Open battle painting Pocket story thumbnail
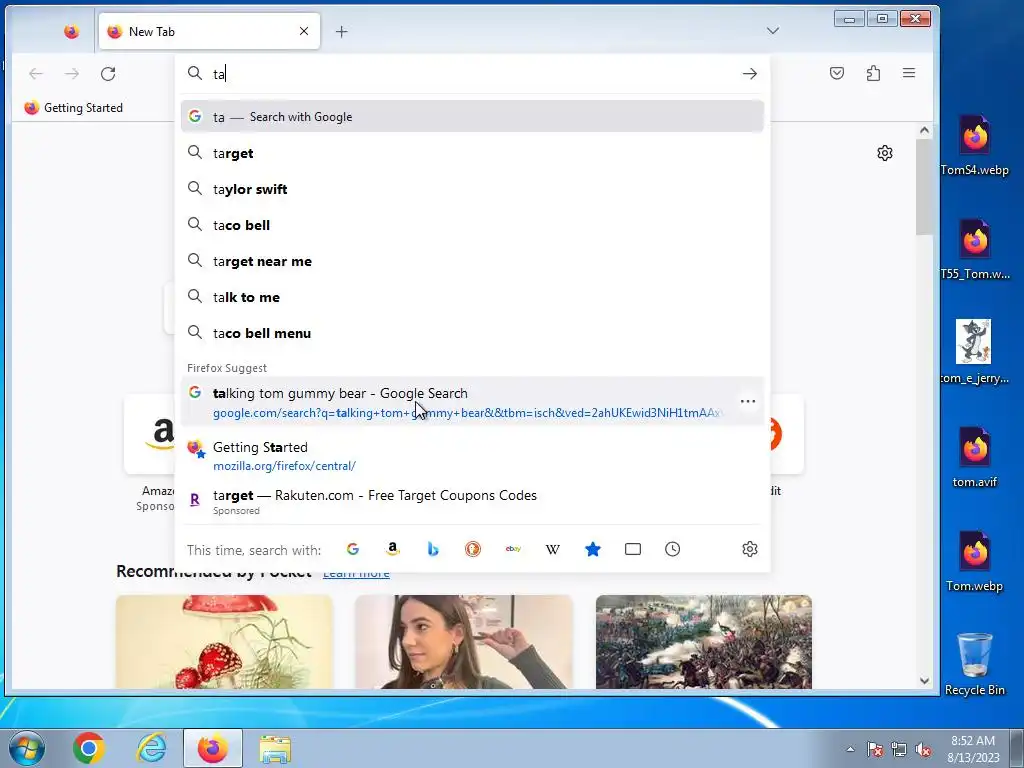1024x768 pixels. click(703, 642)
